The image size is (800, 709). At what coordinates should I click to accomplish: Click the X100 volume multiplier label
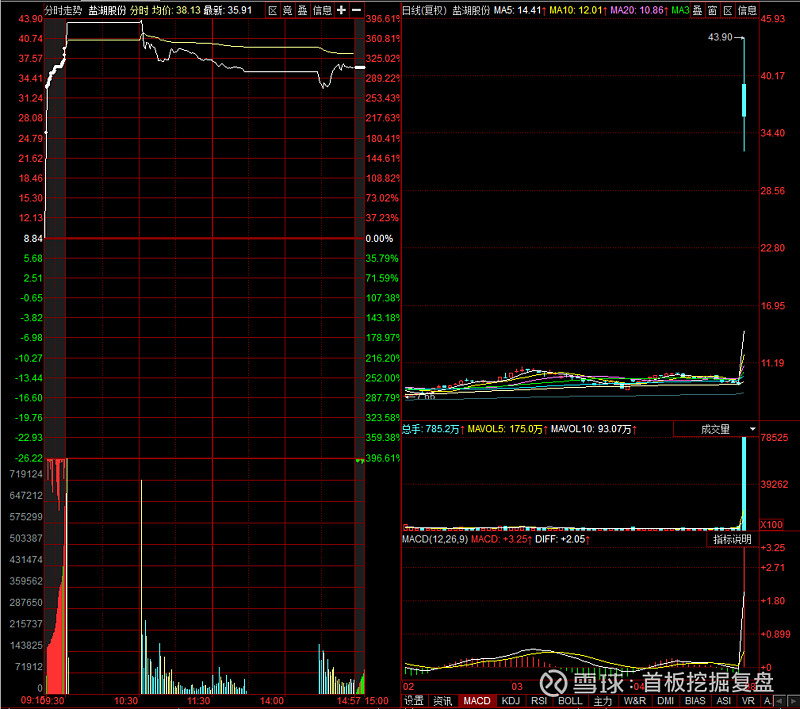point(771,525)
